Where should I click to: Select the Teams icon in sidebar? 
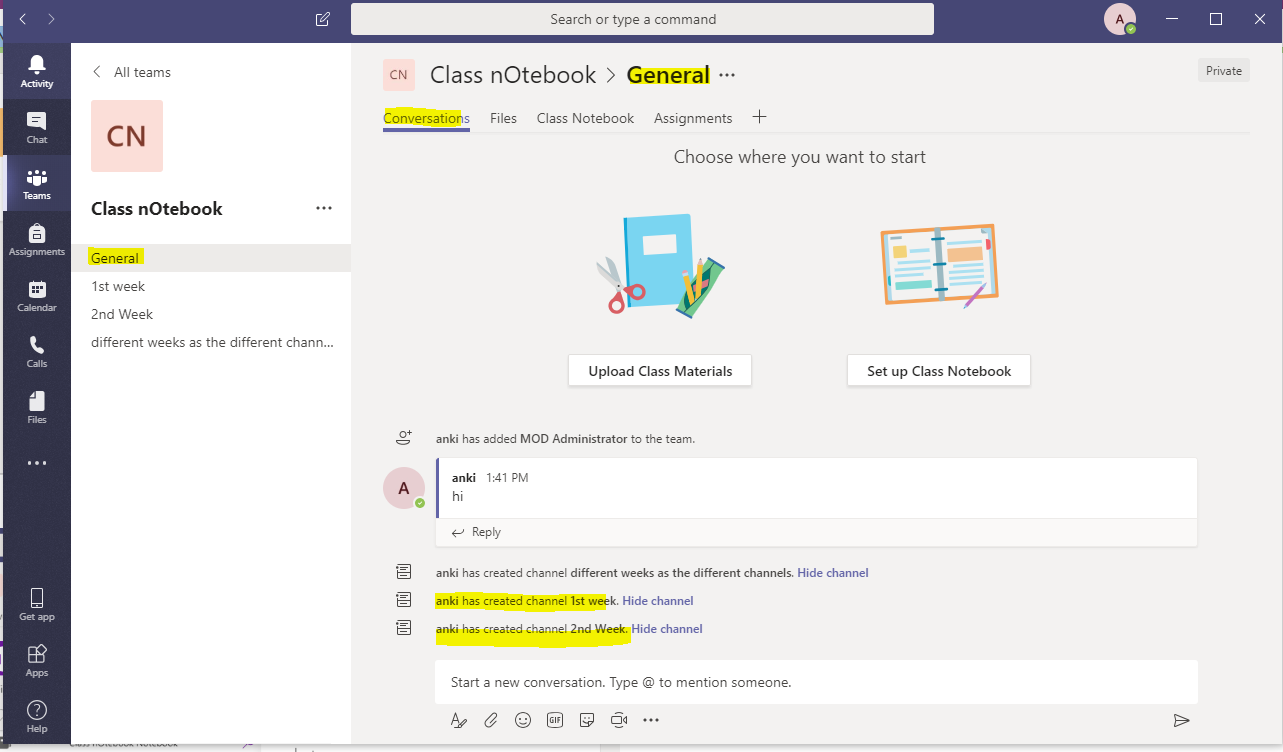click(x=37, y=183)
